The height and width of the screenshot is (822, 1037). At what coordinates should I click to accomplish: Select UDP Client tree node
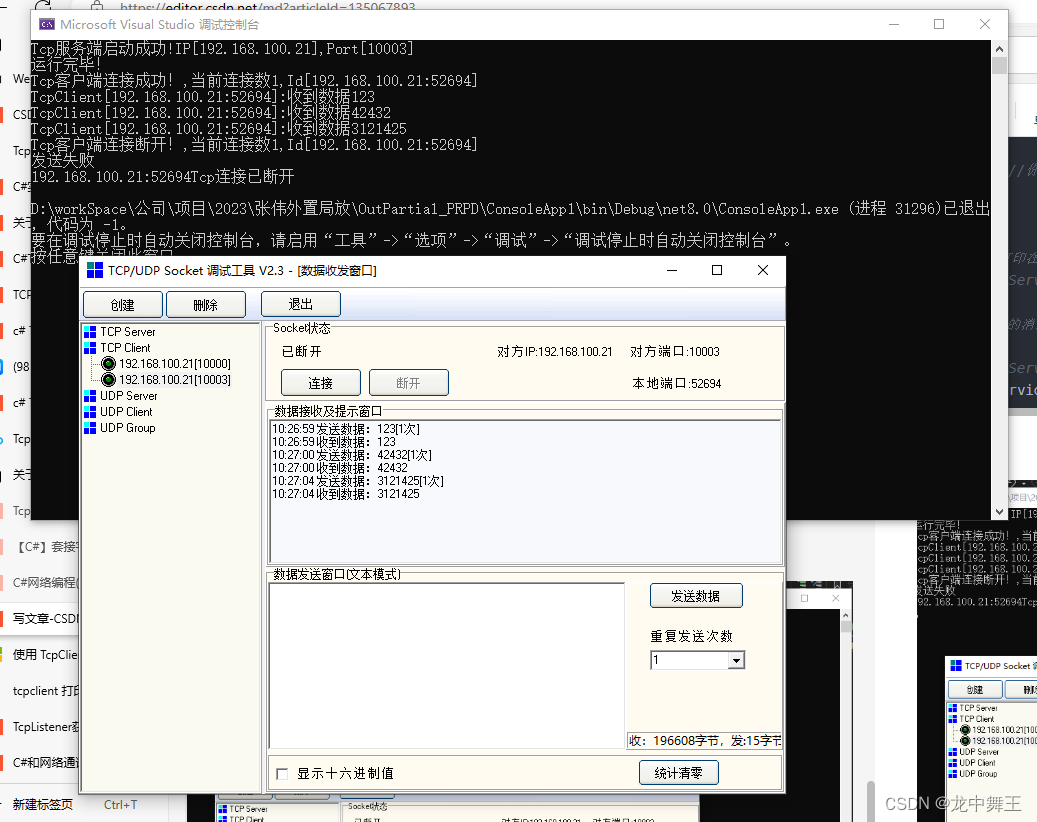coord(126,412)
